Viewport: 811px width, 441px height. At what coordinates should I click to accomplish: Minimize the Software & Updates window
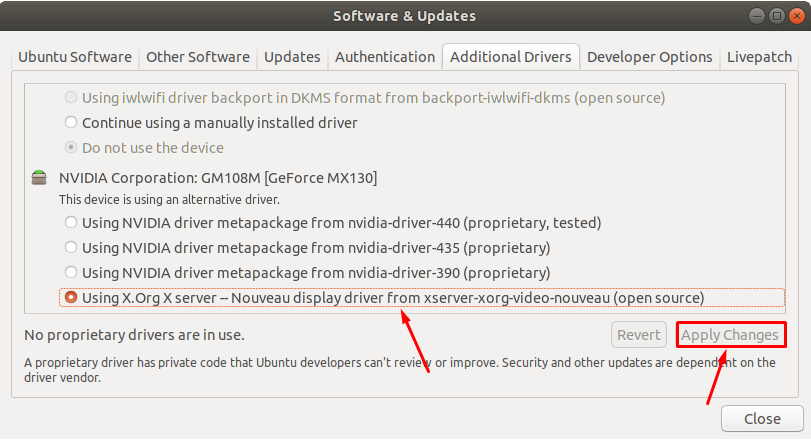pos(752,15)
